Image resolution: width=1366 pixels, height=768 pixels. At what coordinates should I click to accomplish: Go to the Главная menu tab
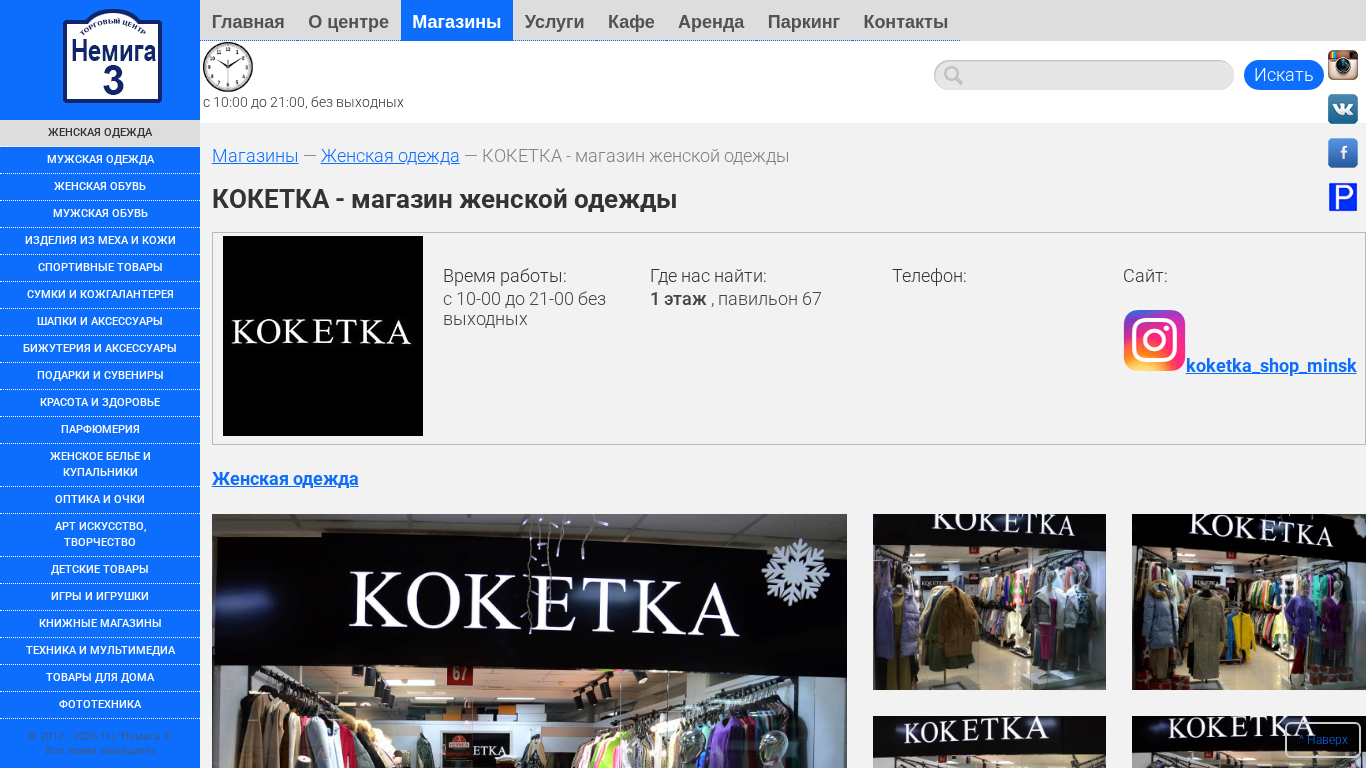pyautogui.click(x=248, y=21)
